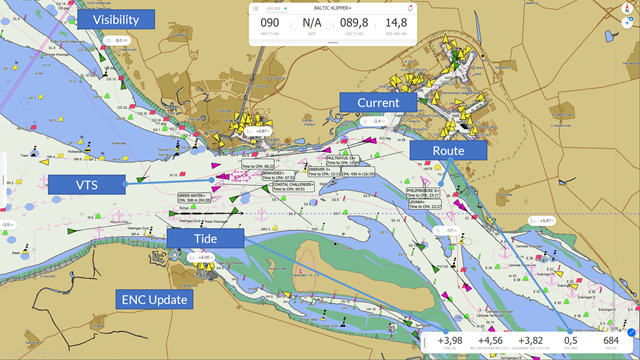Click the BALTIC KLIPPER vessel name
This screenshot has height=360, width=640.
(x=333, y=8)
